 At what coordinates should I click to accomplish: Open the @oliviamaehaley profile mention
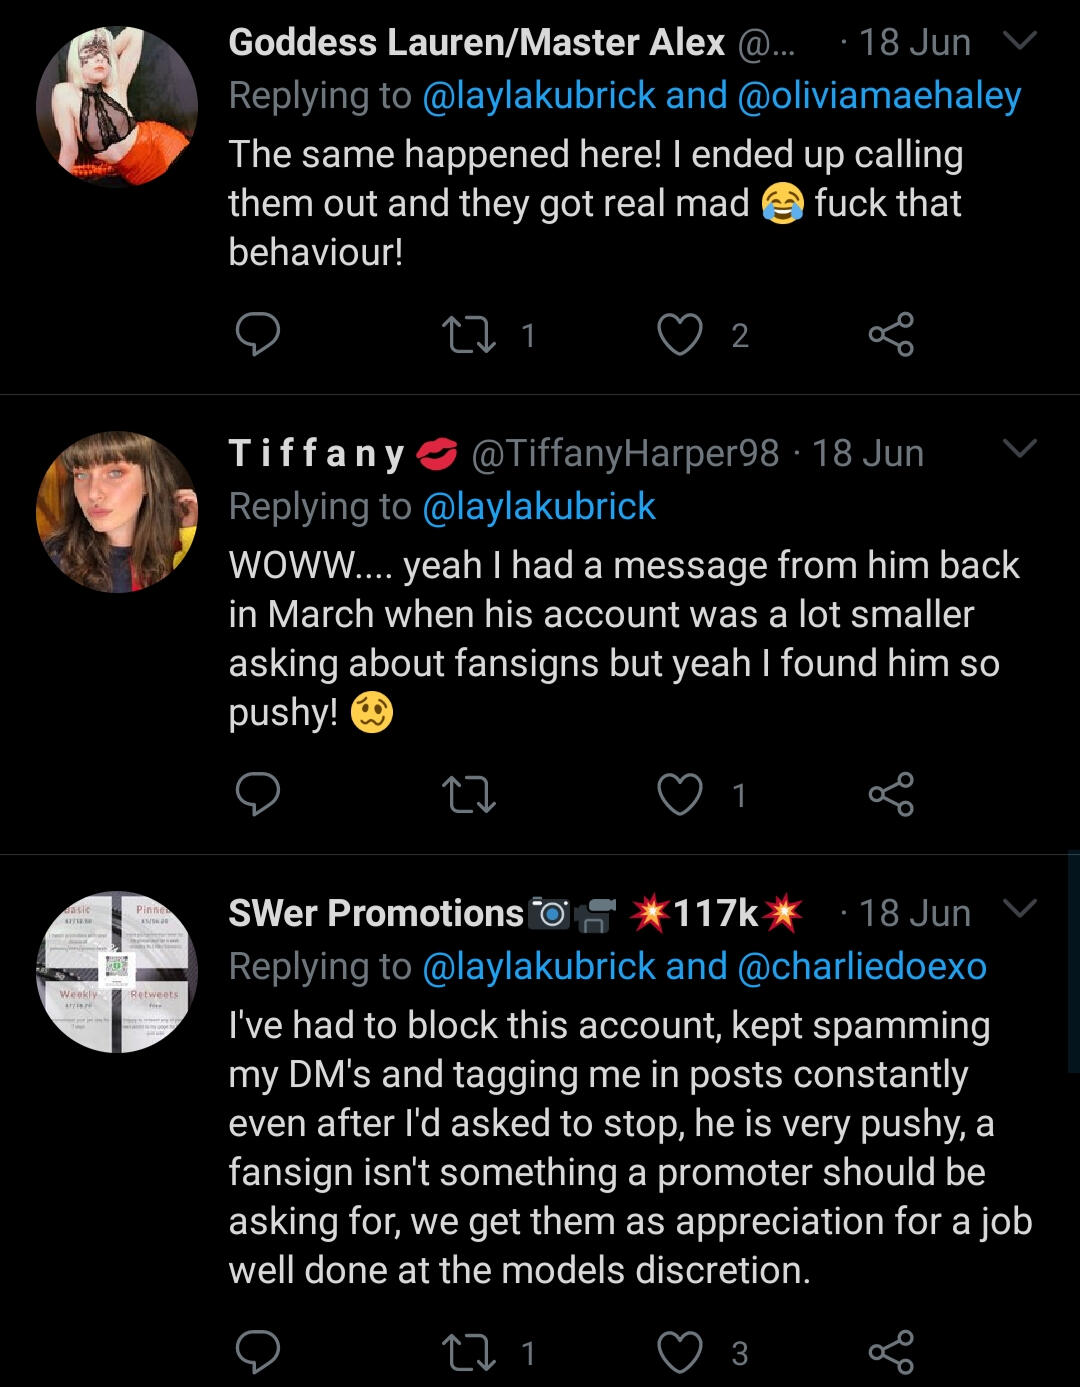(x=879, y=96)
